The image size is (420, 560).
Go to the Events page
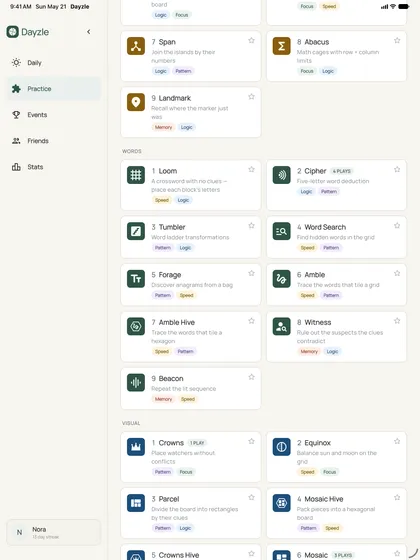coord(54,115)
